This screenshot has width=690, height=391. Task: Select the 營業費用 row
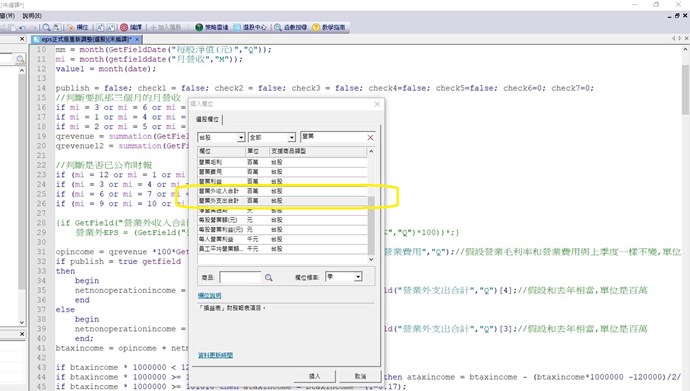point(282,172)
